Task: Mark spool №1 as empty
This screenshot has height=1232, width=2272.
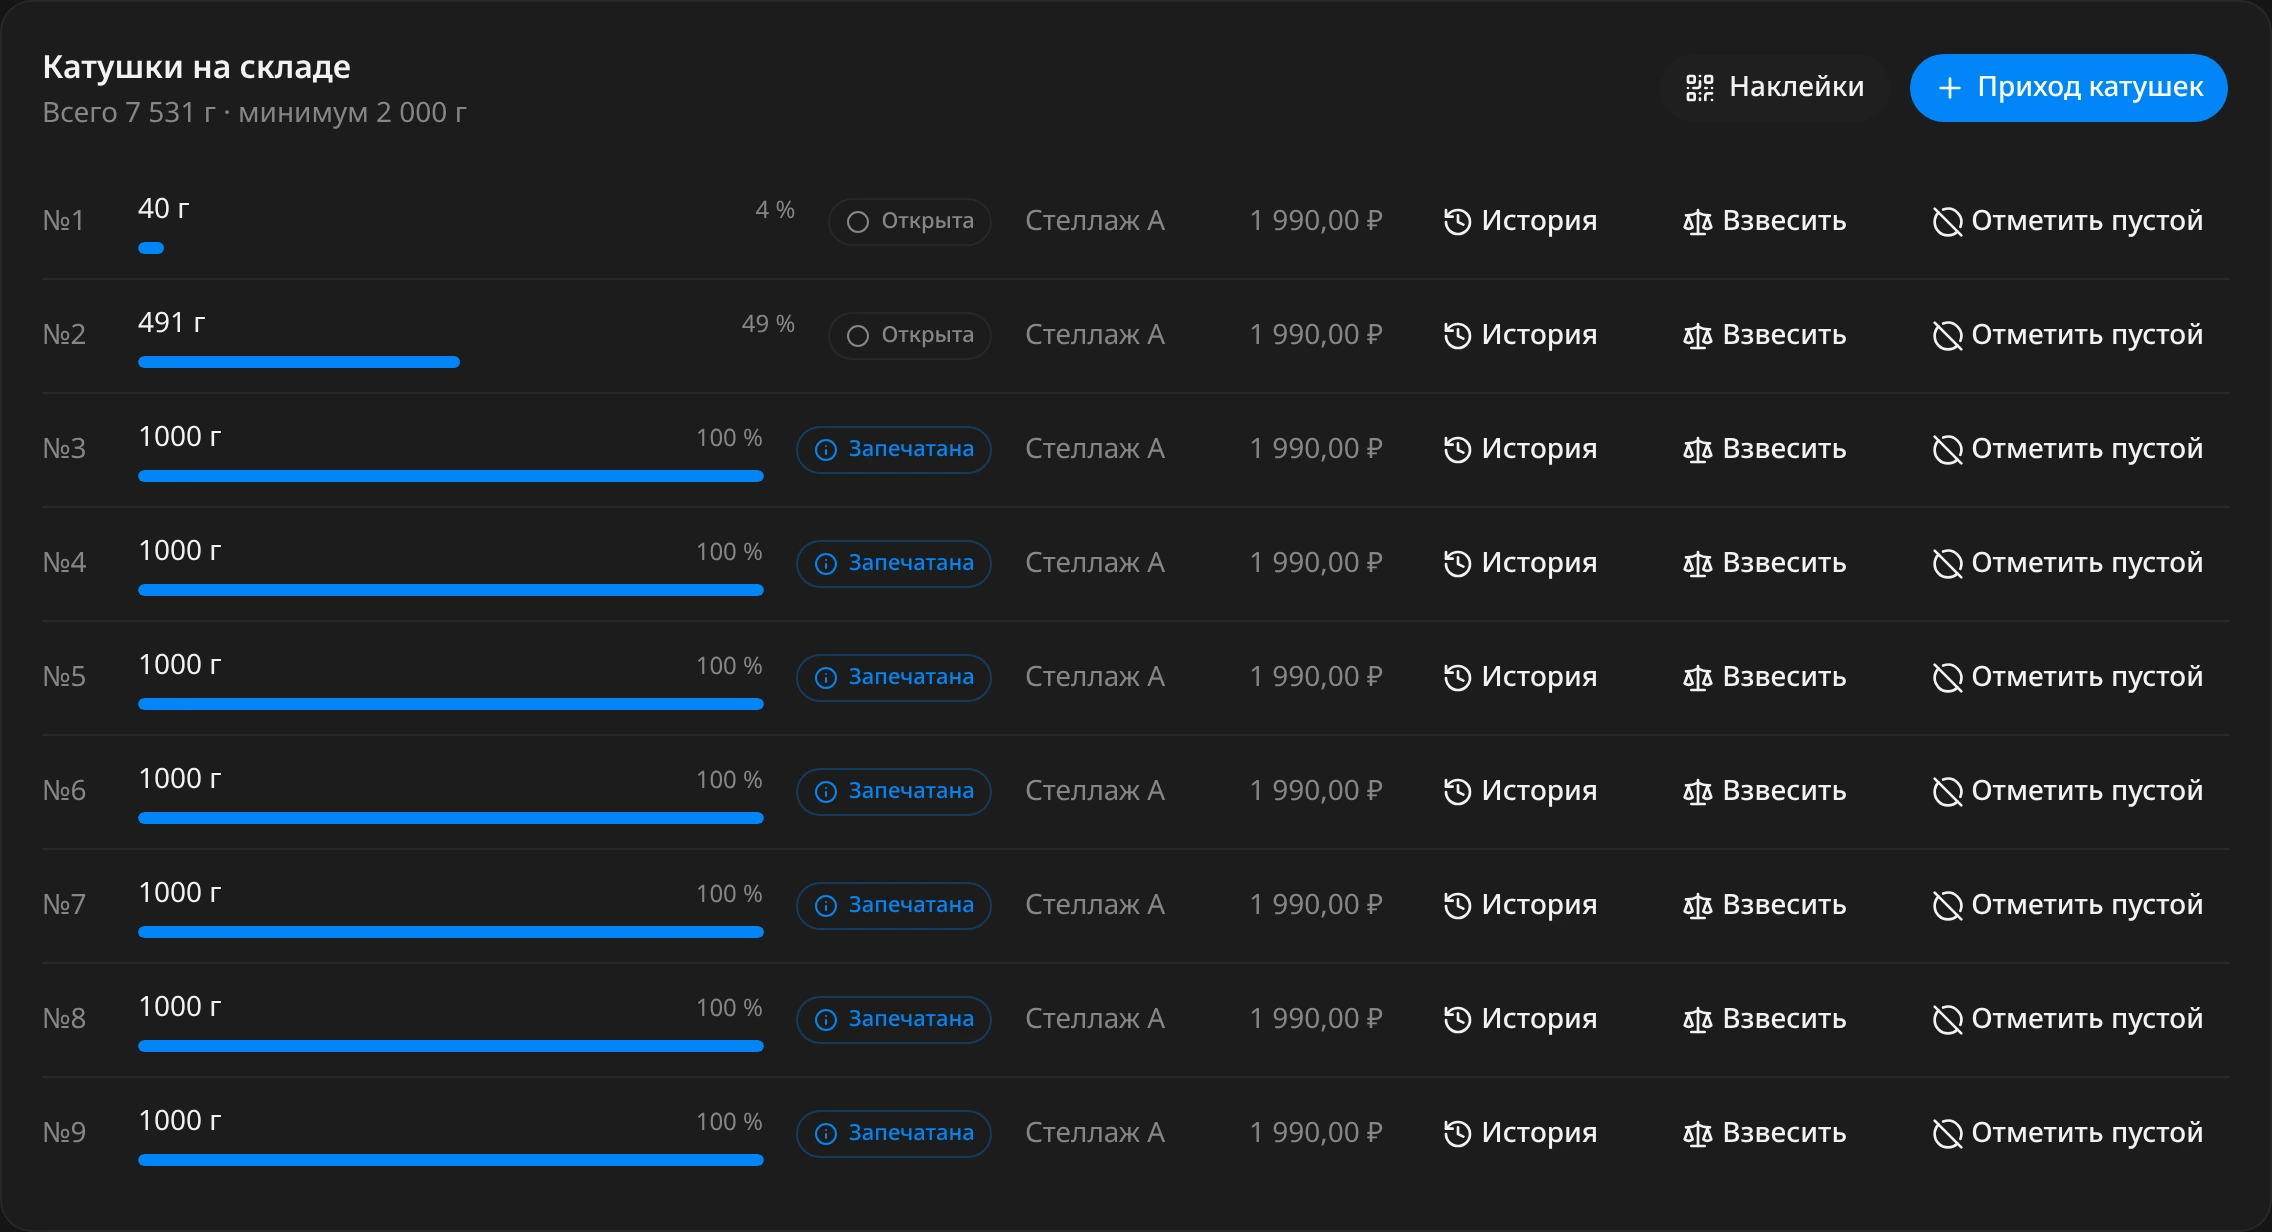Action: 2067,221
